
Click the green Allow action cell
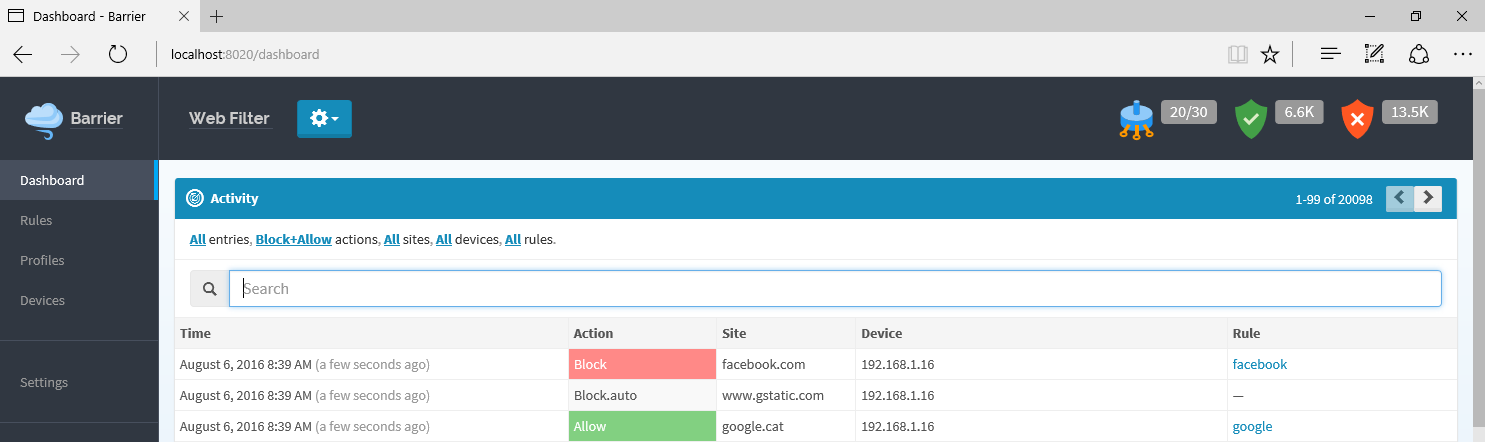642,427
